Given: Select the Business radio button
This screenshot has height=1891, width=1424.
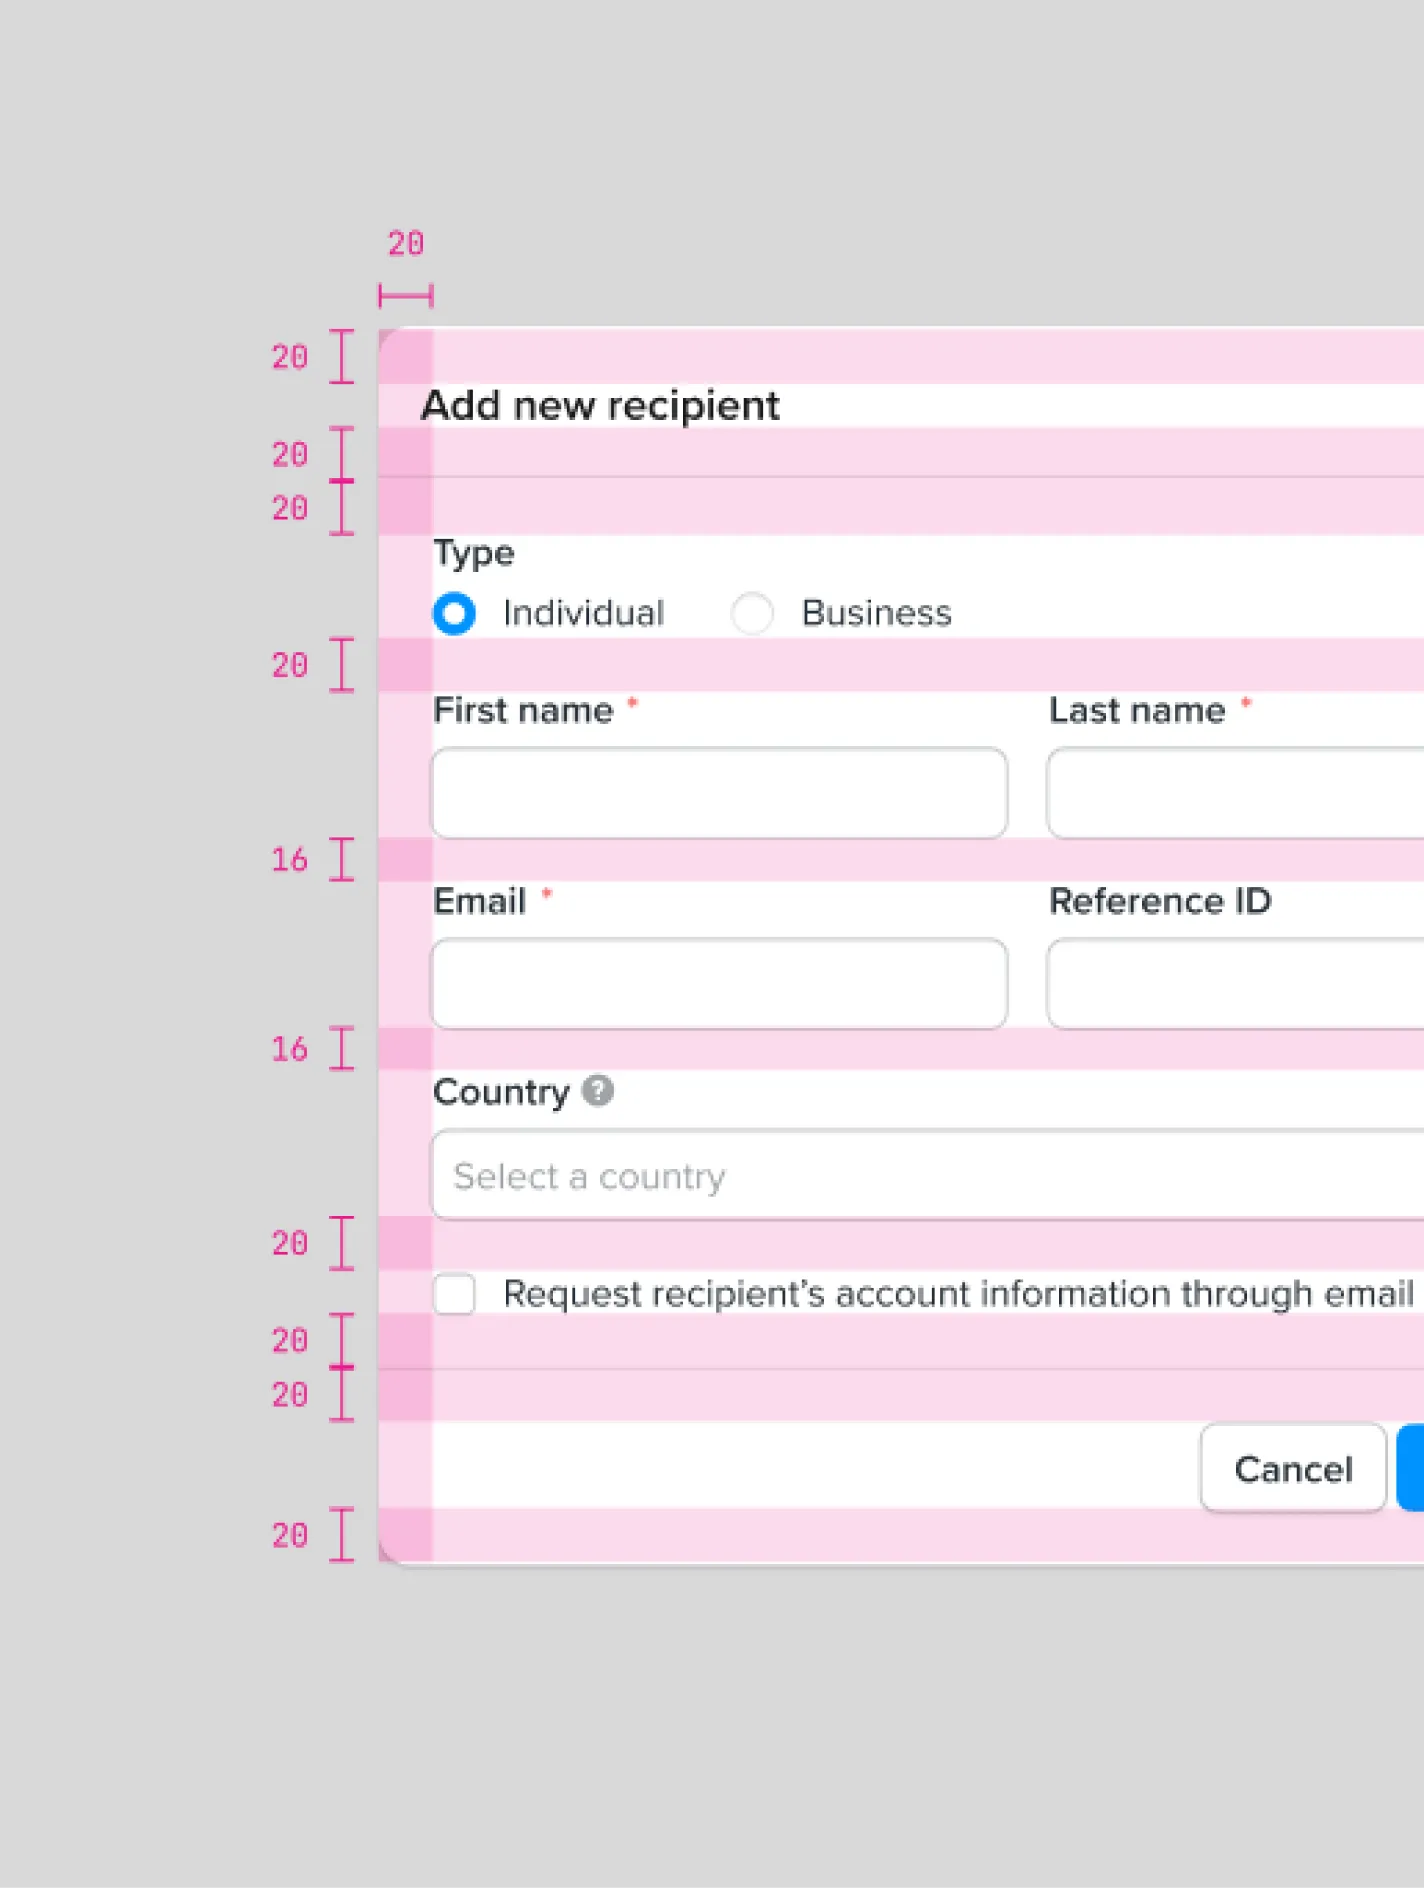Looking at the screenshot, I should pos(752,613).
